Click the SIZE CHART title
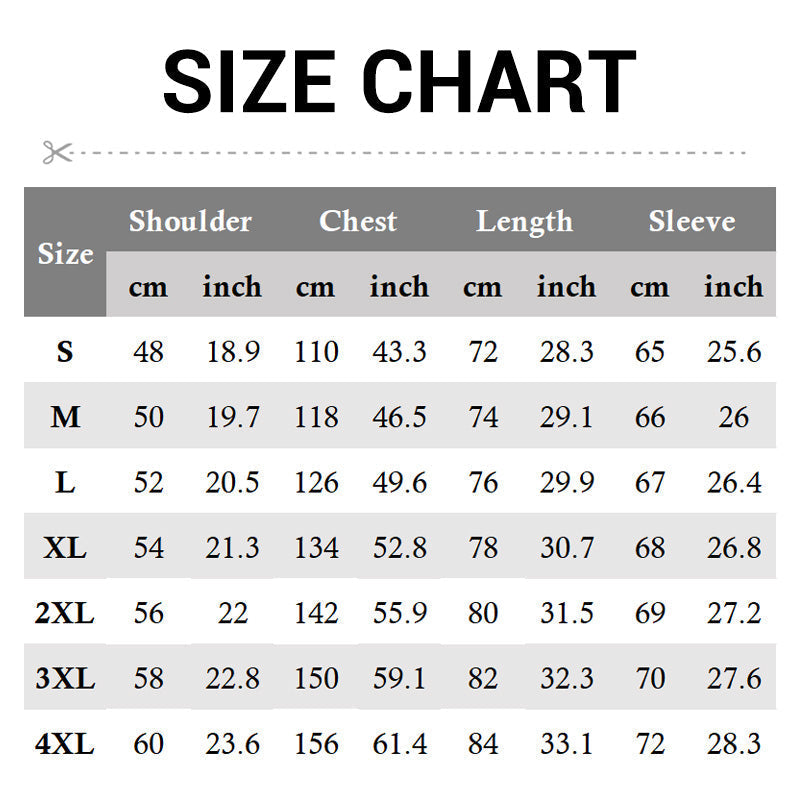 399,81
